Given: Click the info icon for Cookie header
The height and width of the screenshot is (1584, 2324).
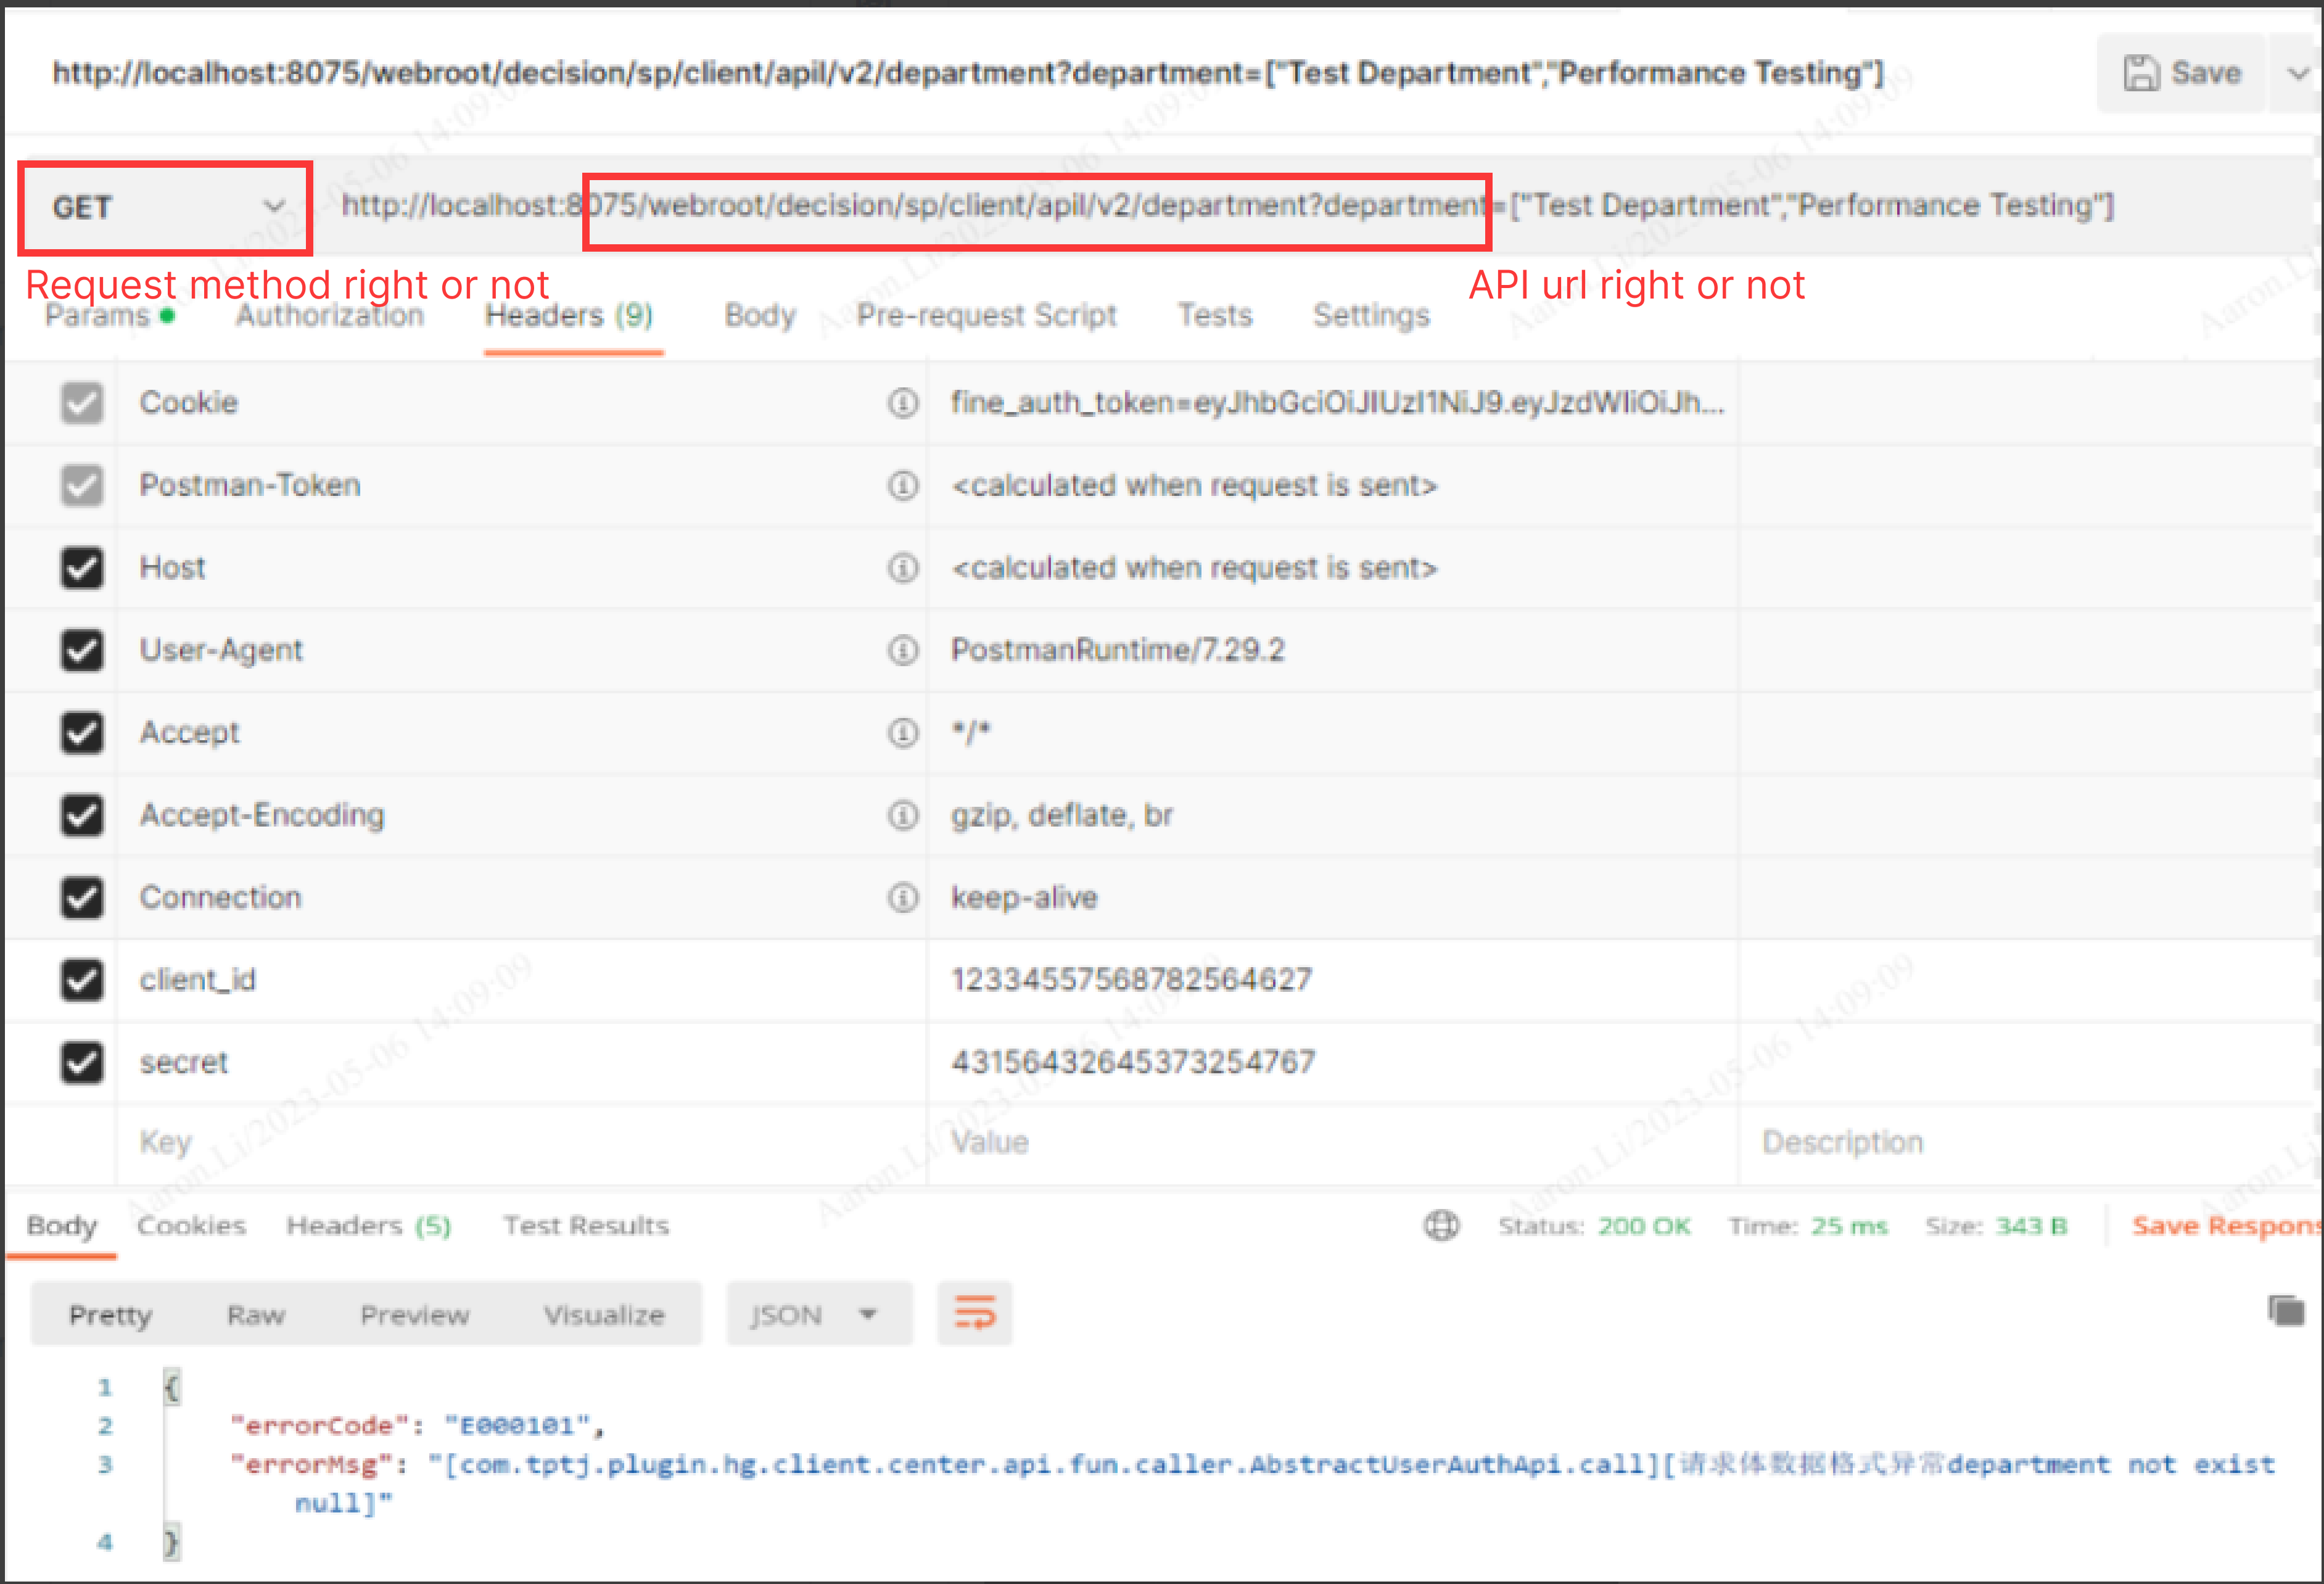Looking at the screenshot, I should point(903,403).
